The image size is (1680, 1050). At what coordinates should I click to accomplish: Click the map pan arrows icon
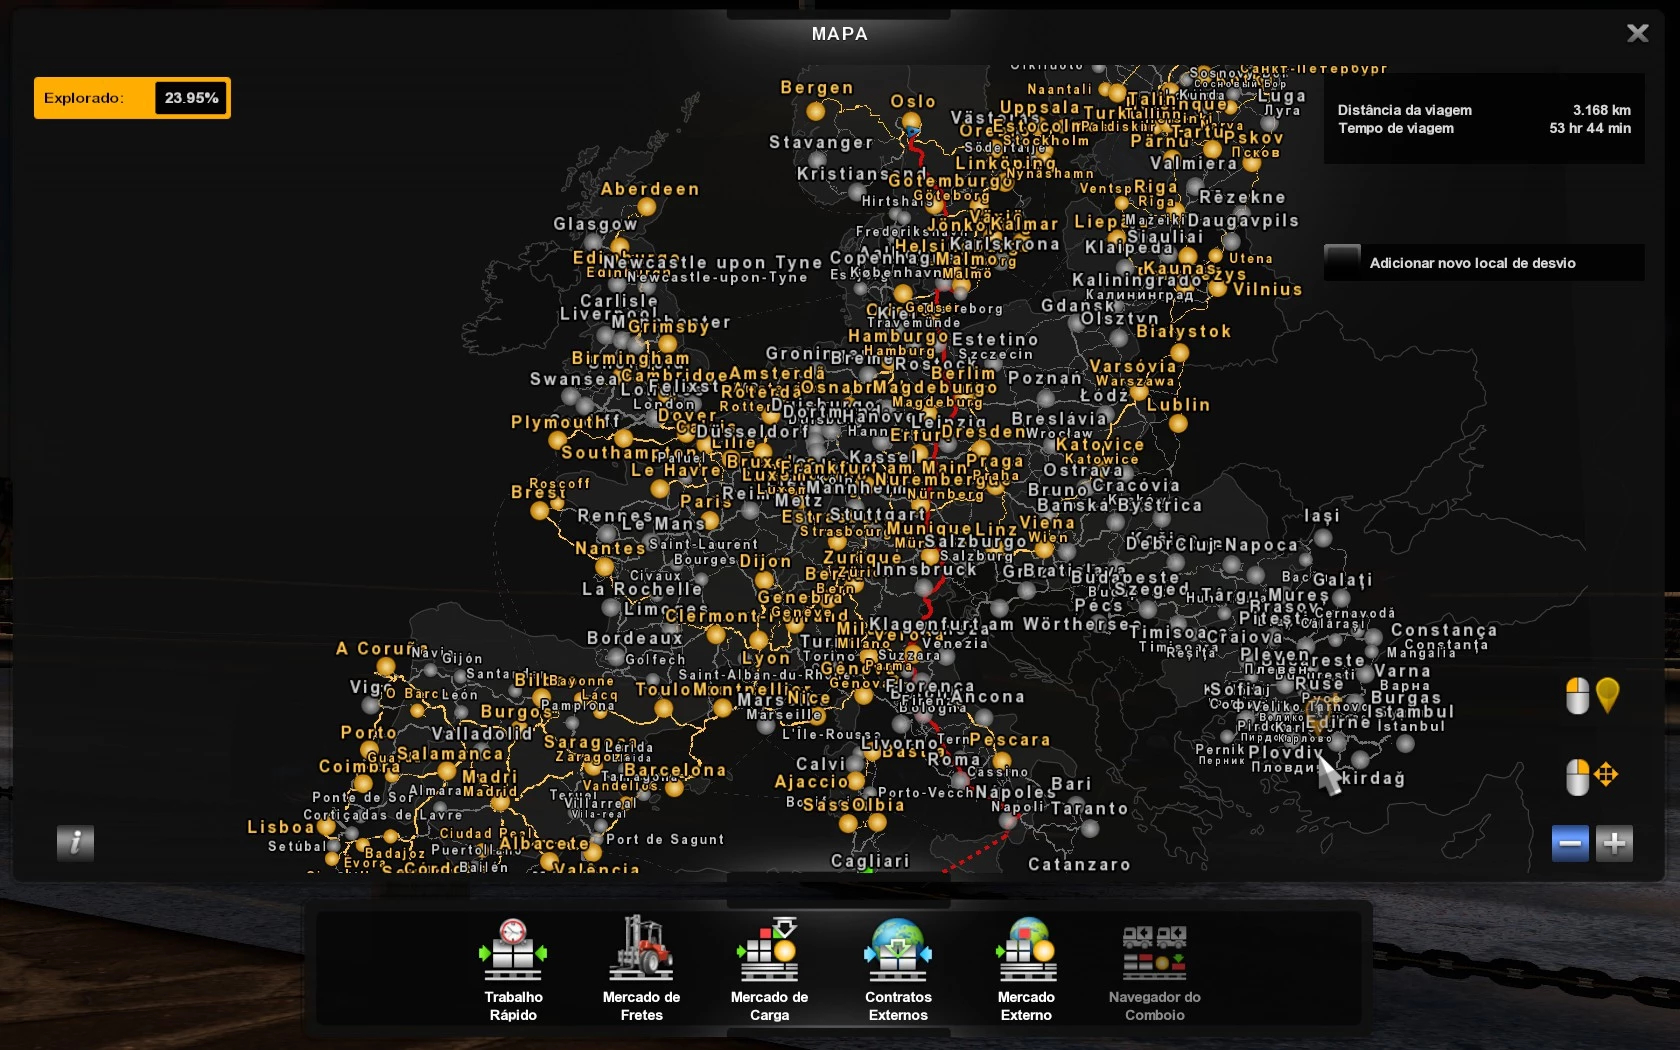(x=1606, y=775)
